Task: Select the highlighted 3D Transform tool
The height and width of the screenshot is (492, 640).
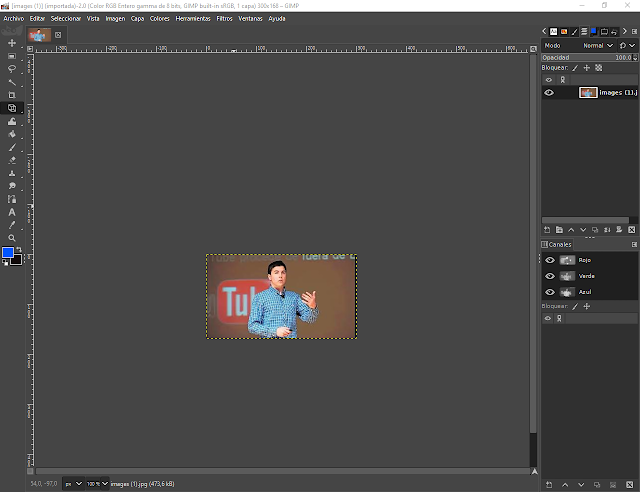Action: coord(12,108)
